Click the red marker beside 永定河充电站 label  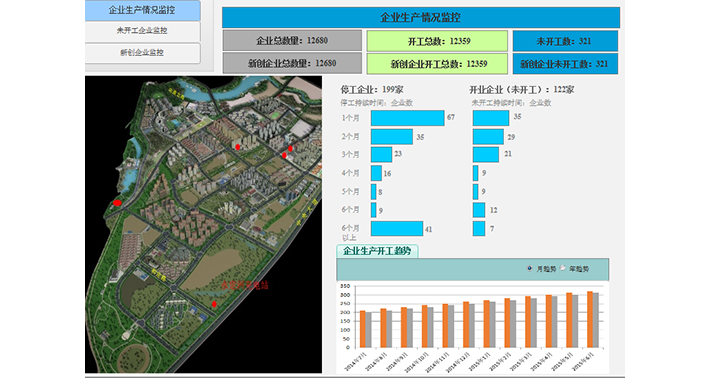coord(214,304)
